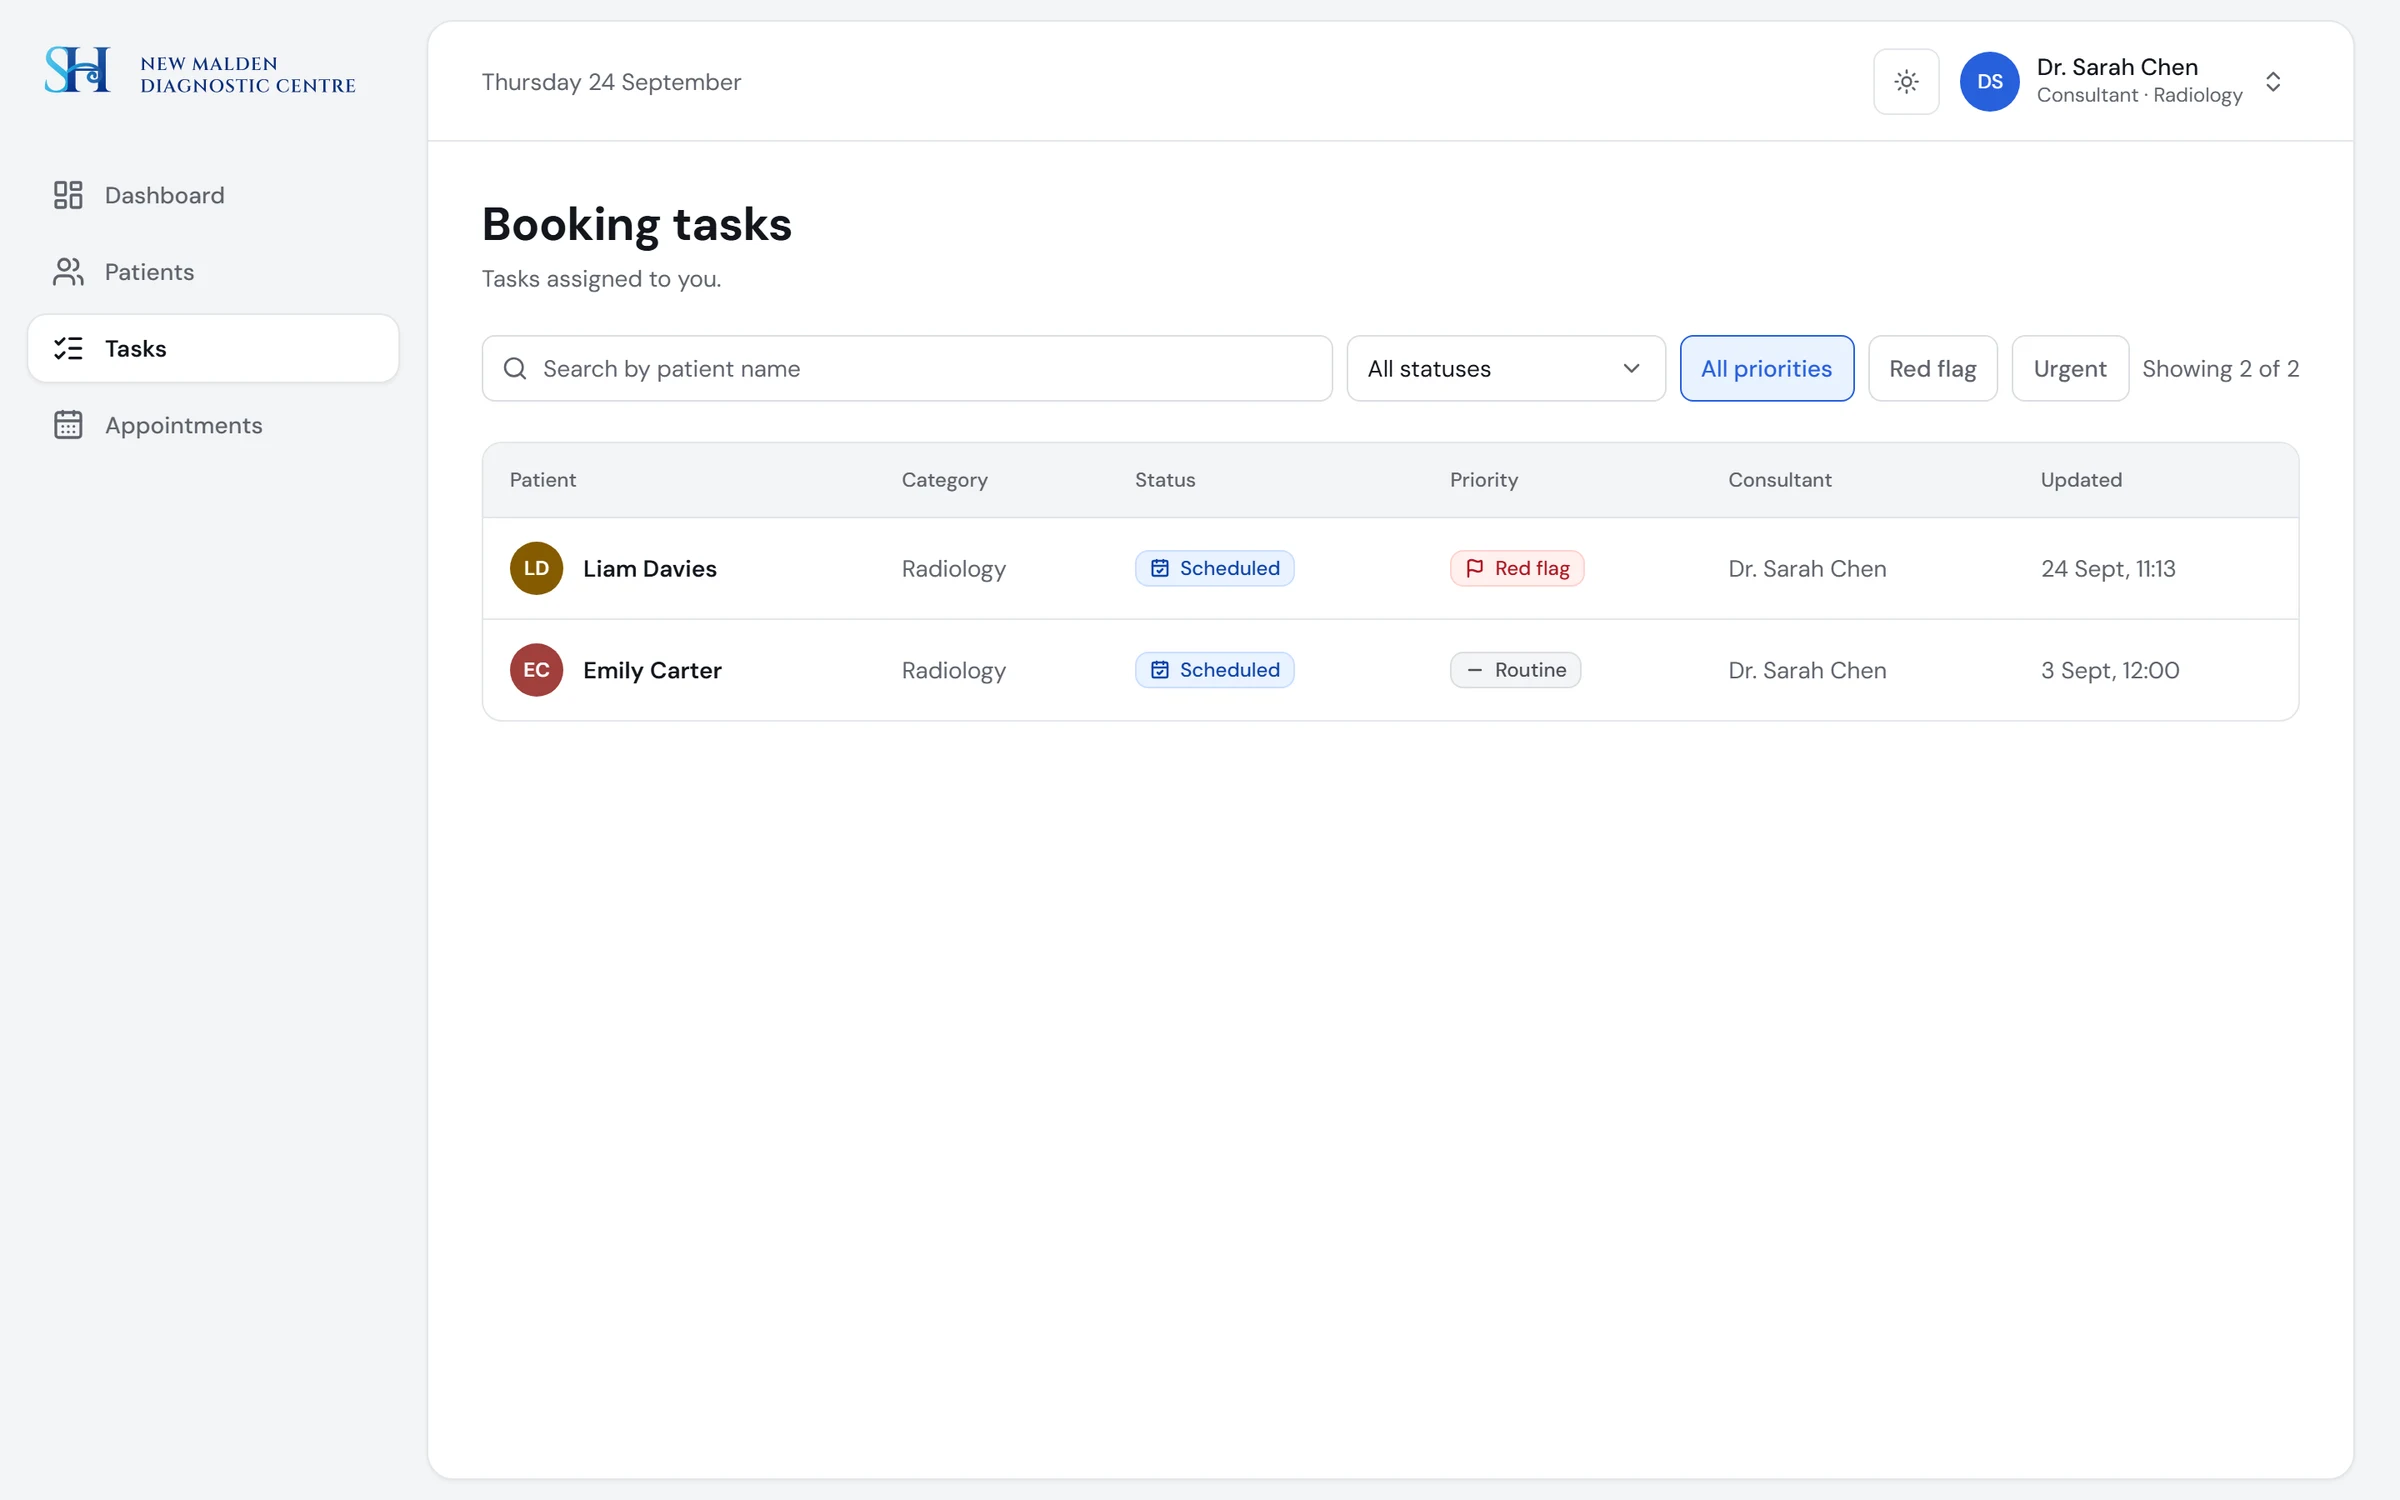Click Dr. Sarah Chen in Emily Carter row
Screen dimensions: 2400x1500
1807,671
